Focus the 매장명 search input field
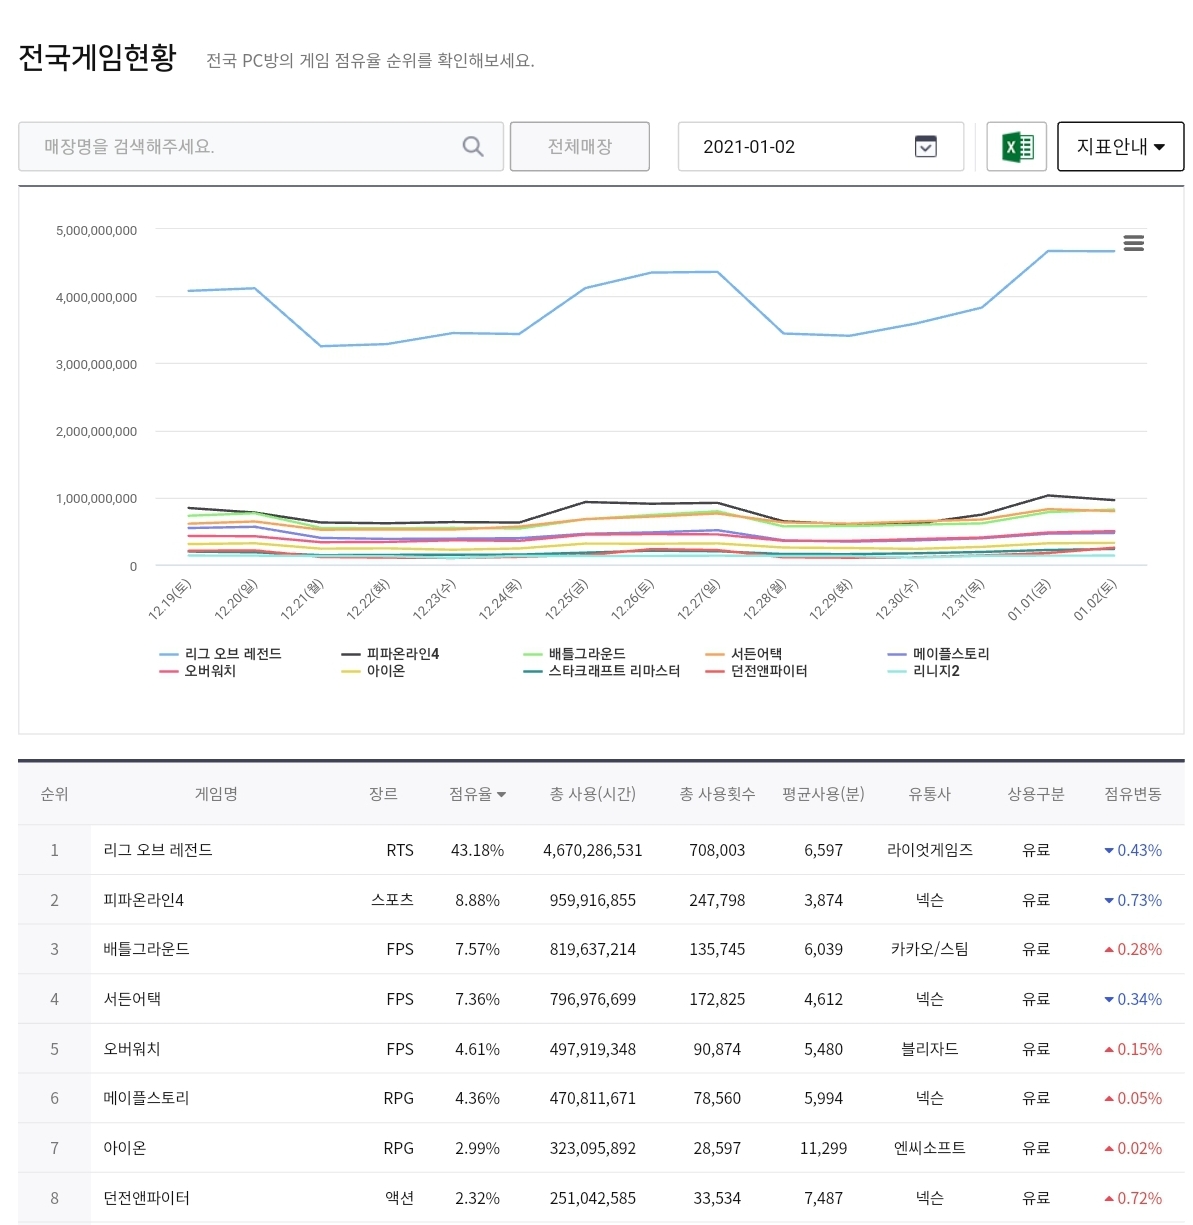1193x1225 pixels. pos(240,147)
